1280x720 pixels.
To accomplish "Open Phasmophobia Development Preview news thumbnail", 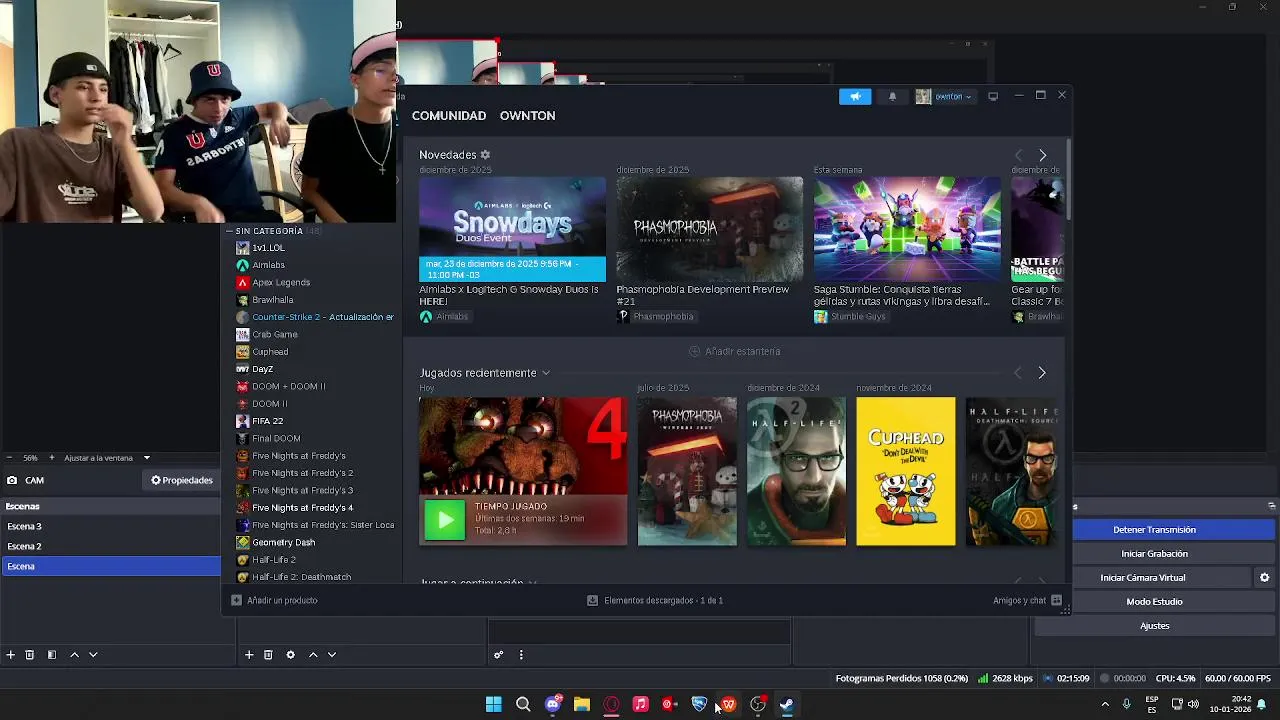I will coord(709,230).
